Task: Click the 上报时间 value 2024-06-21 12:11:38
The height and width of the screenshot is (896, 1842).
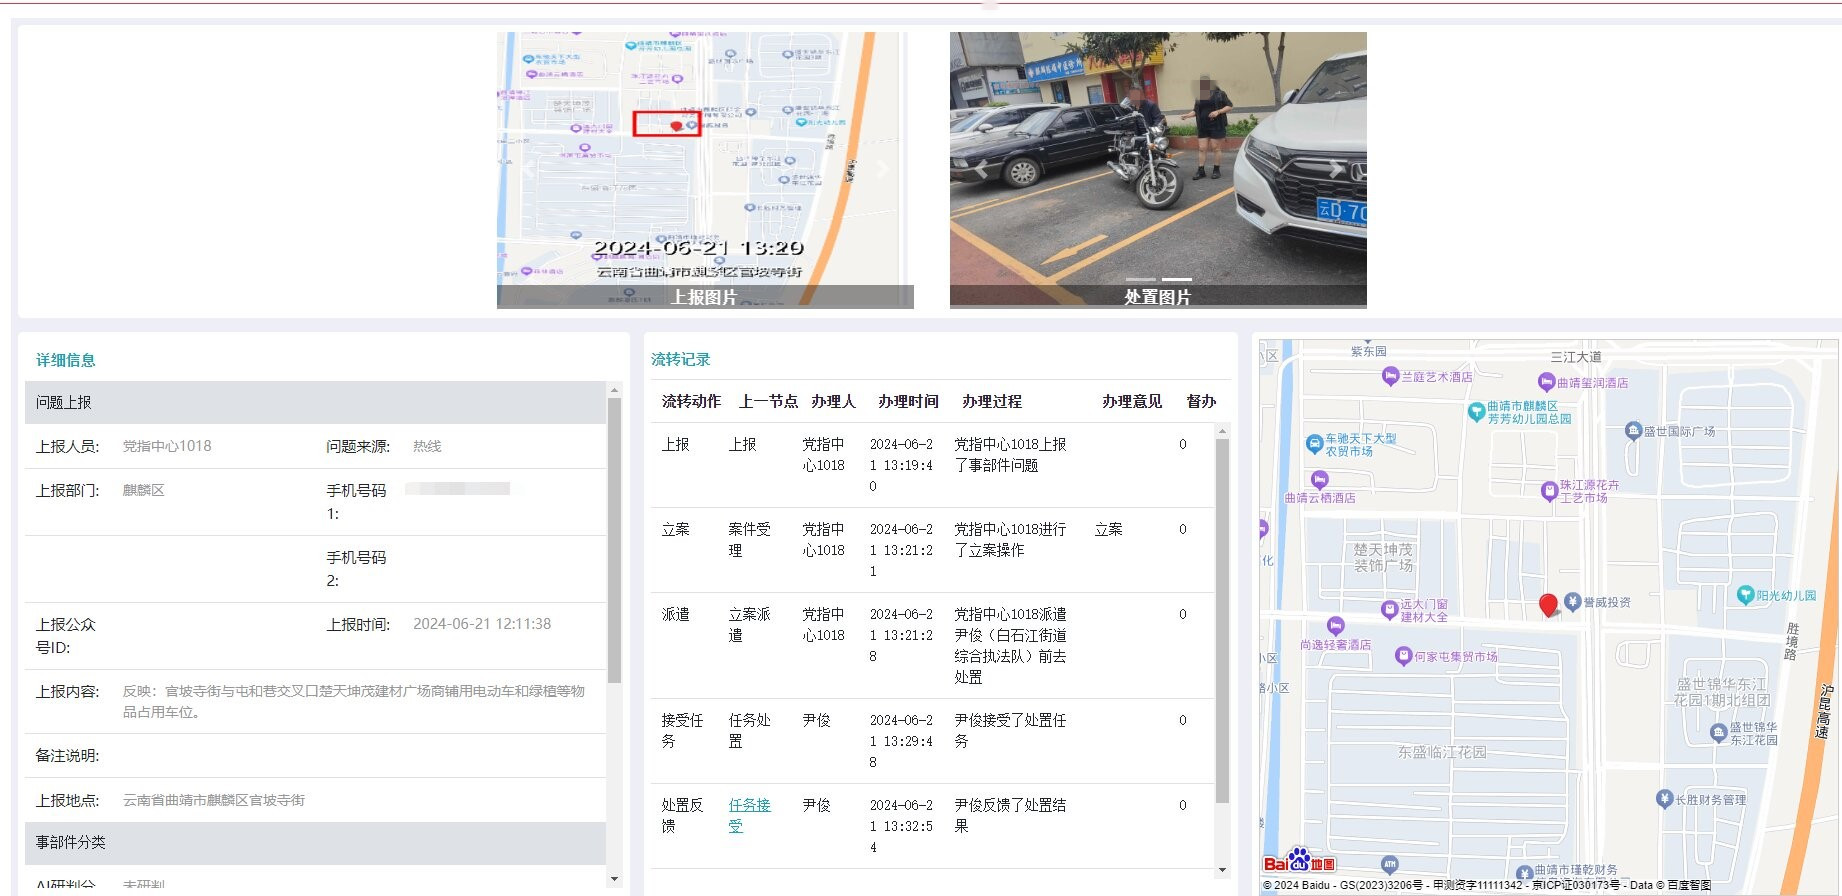Action: (482, 624)
